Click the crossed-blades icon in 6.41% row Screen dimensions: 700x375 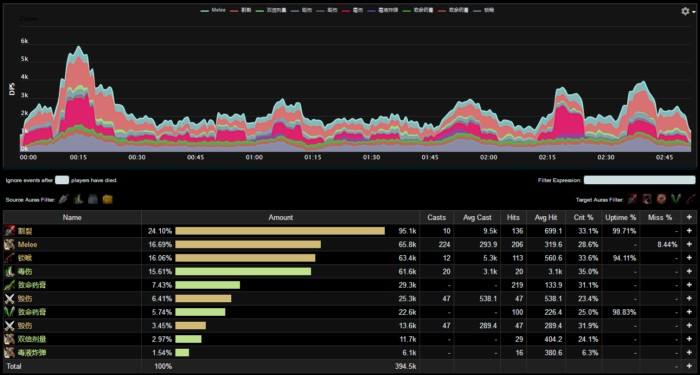coord(10,299)
